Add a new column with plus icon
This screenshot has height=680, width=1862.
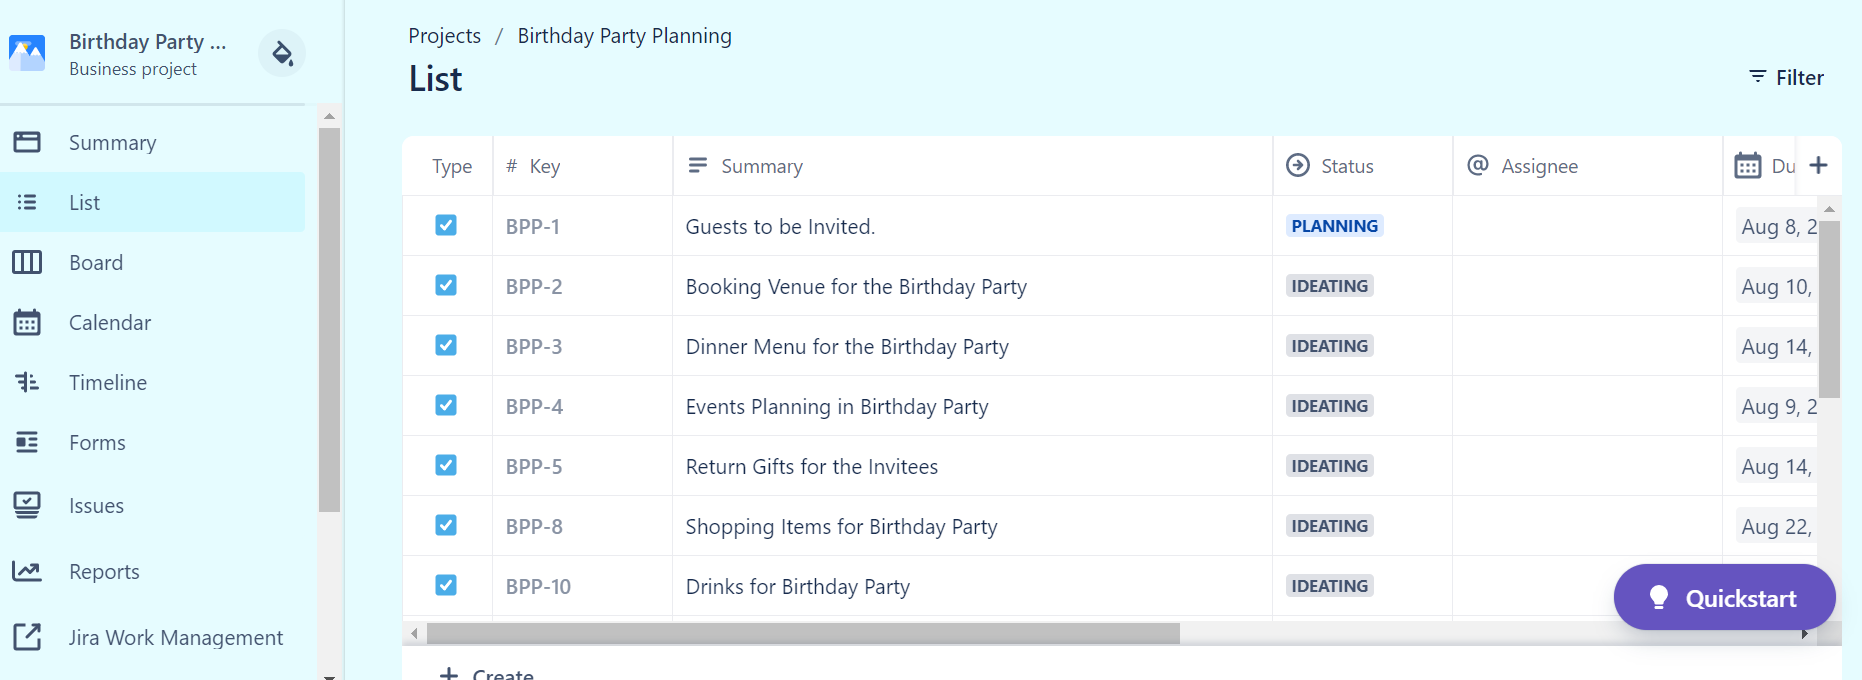[1819, 165]
